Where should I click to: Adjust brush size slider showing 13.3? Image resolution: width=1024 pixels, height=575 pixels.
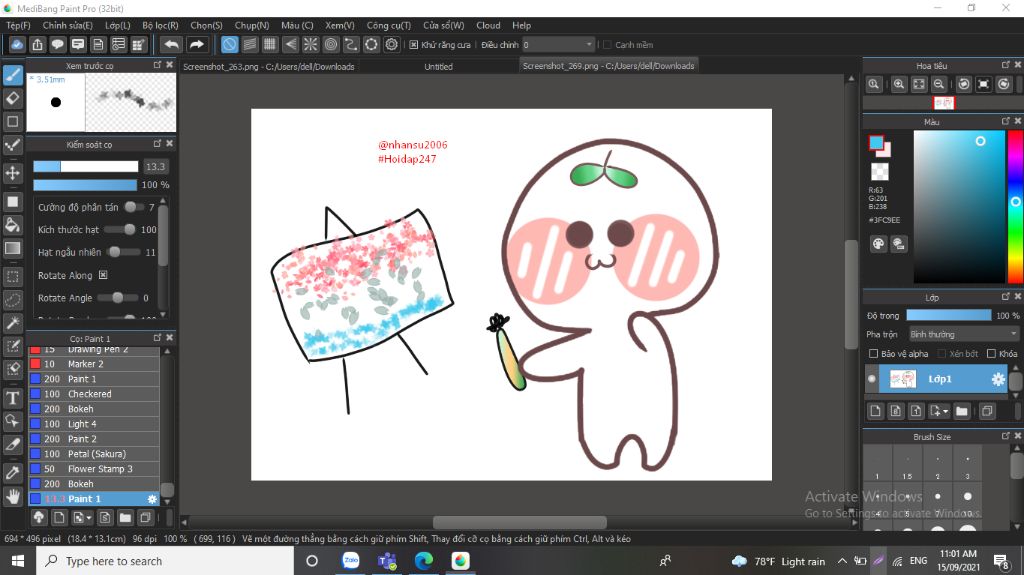(x=86, y=167)
